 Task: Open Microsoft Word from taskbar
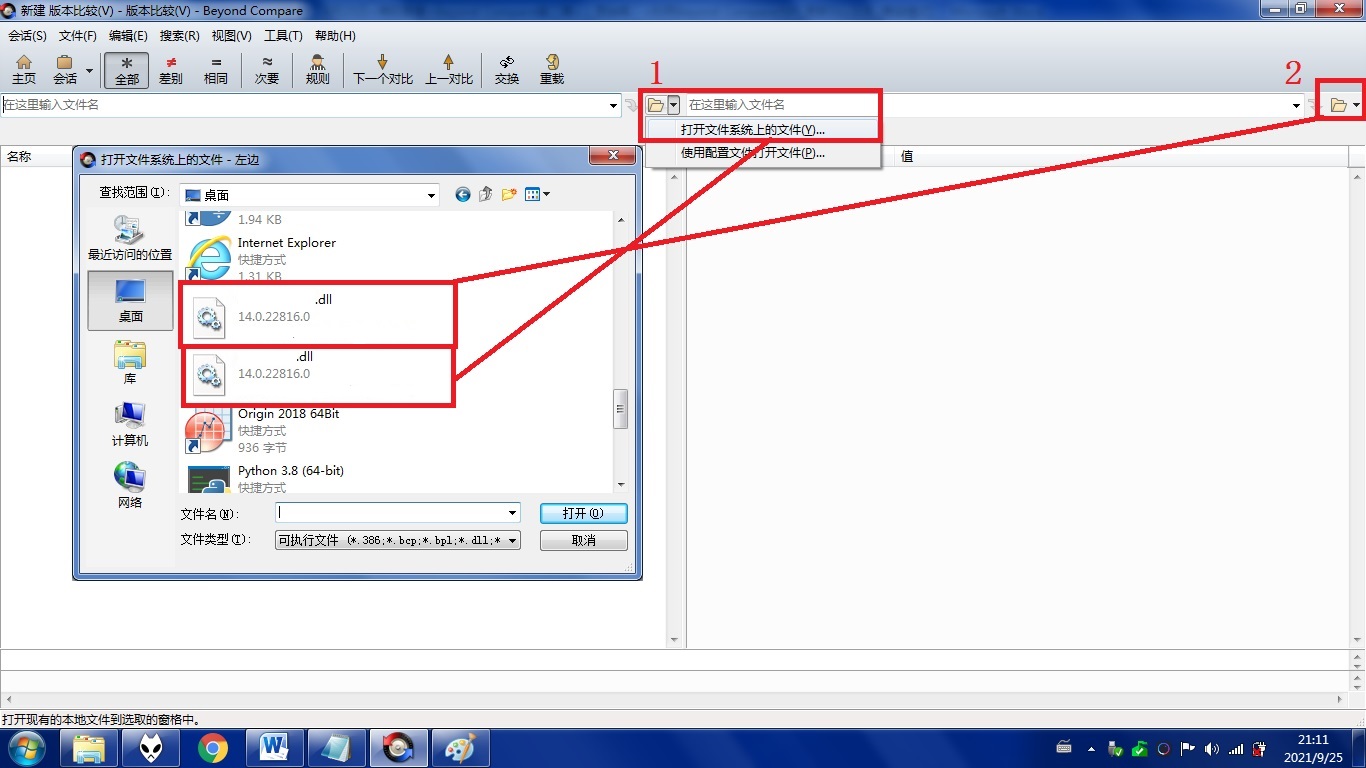click(x=274, y=748)
